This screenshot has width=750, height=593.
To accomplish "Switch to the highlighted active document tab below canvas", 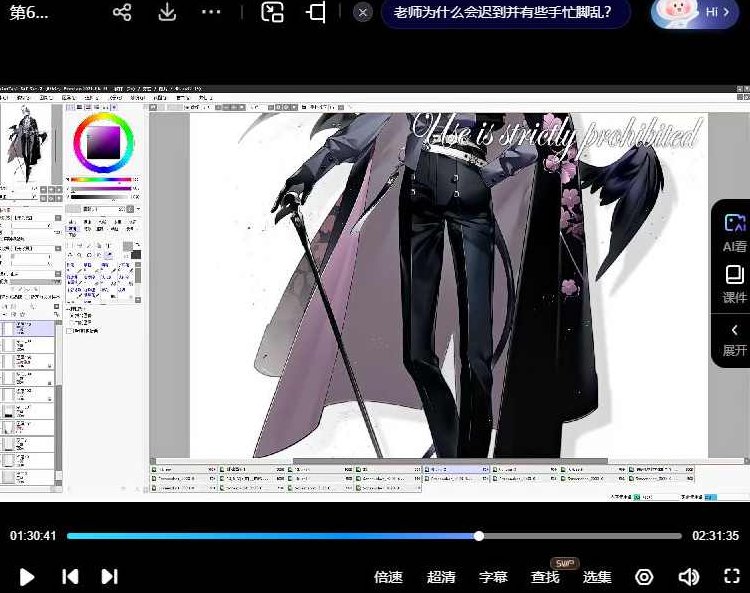I will click(x=457, y=470).
